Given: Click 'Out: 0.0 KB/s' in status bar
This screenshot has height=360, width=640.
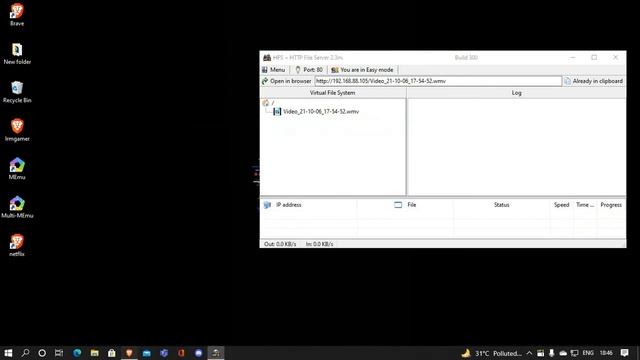Looking at the screenshot, I should [280, 244].
